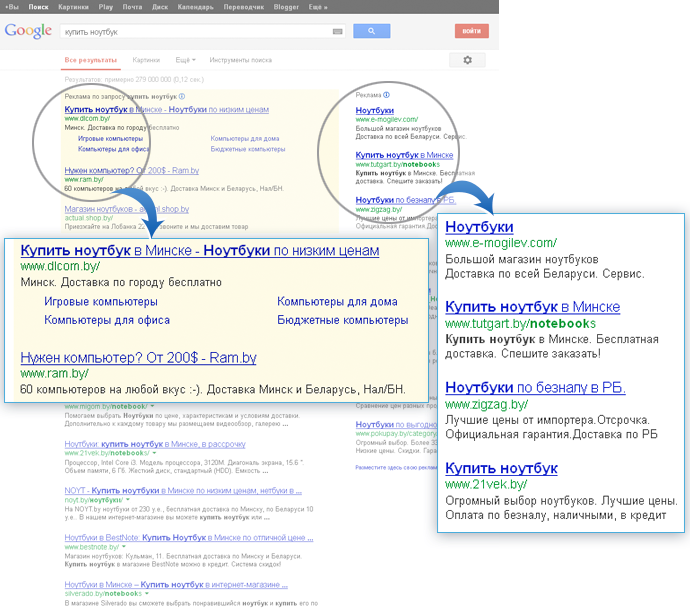Click the green URL 'silverado.by/notebooks'
The height and width of the screenshot is (608, 690).
[103, 593]
